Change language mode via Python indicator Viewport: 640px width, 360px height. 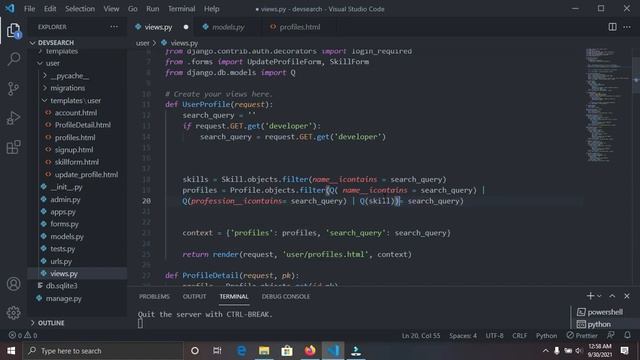546,335
